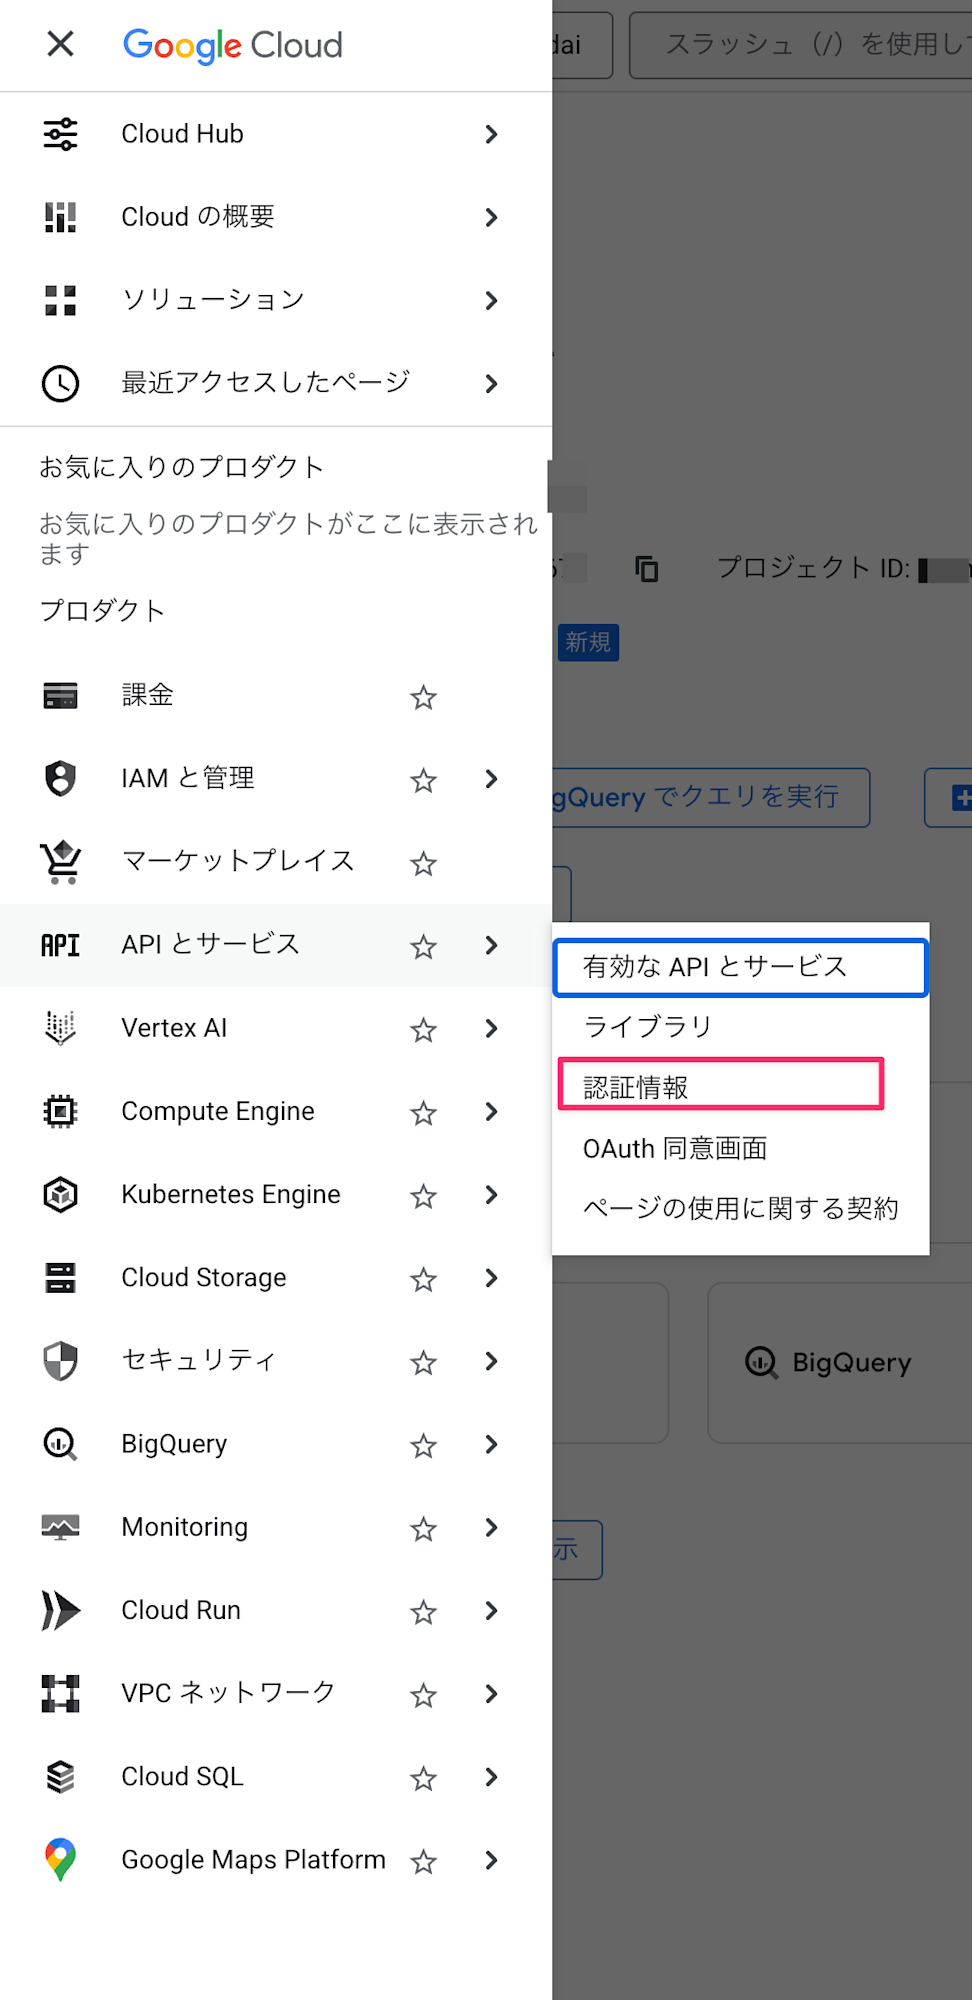Image resolution: width=972 pixels, height=2000 pixels.
Task: Pin Compute Engine with the star
Action: tap(424, 1113)
